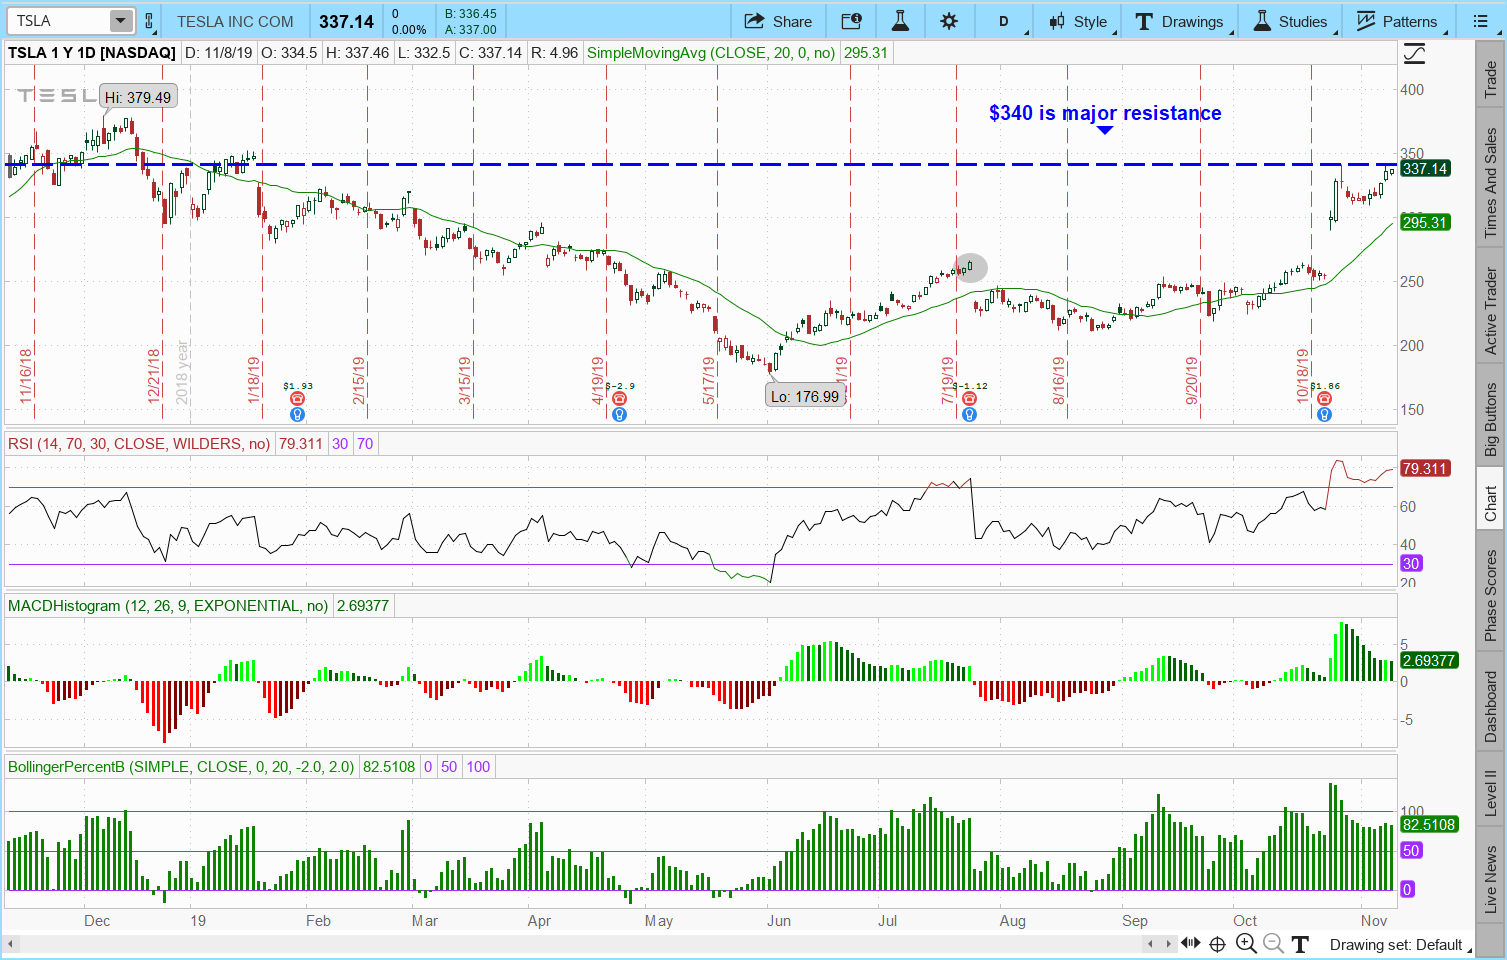Switch to the Active Trader side tab
The height and width of the screenshot is (960, 1507).
(1490, 311)
